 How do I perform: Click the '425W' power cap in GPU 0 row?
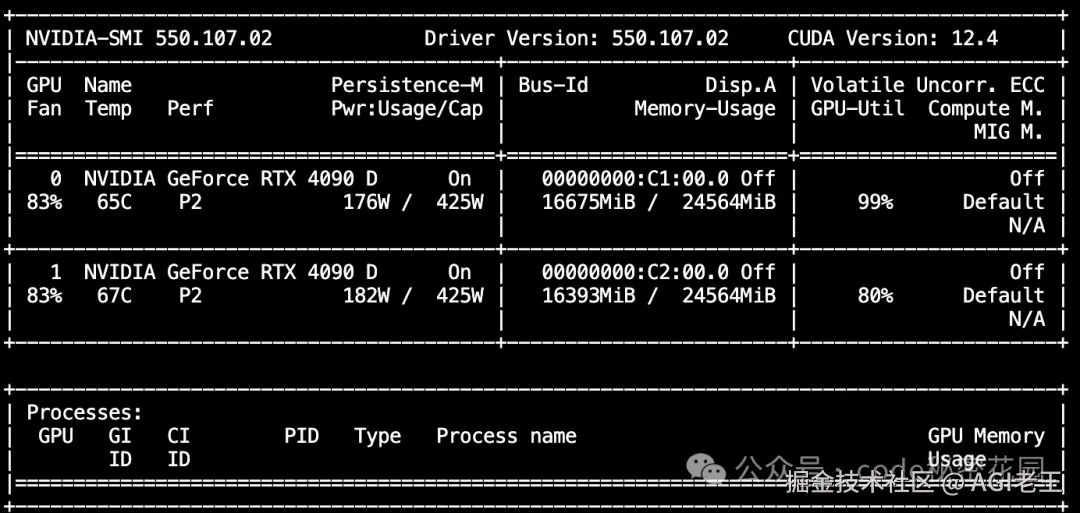point(459,202)
